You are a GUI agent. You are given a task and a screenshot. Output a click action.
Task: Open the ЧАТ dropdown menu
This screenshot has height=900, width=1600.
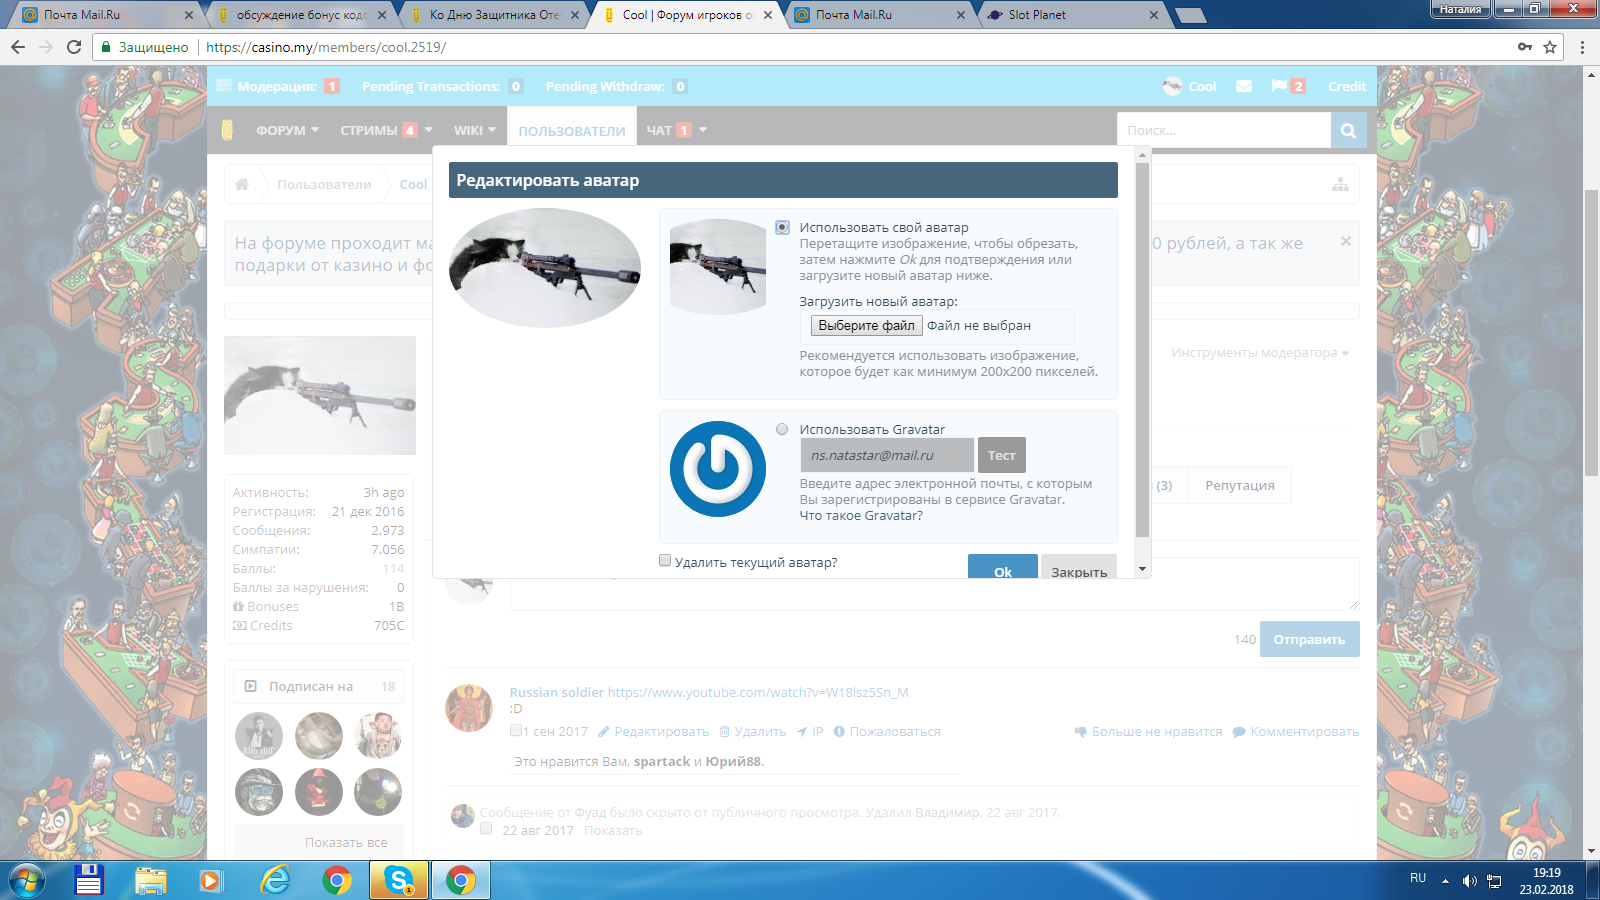point(676,130)
